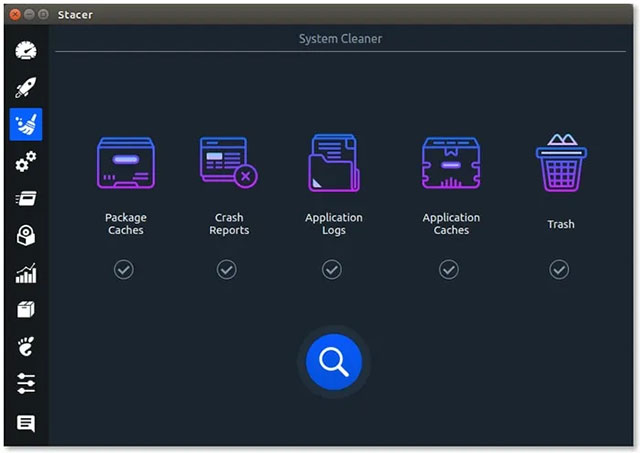Click the Package Caches label
640x453 pixels.
coord(126,224)
